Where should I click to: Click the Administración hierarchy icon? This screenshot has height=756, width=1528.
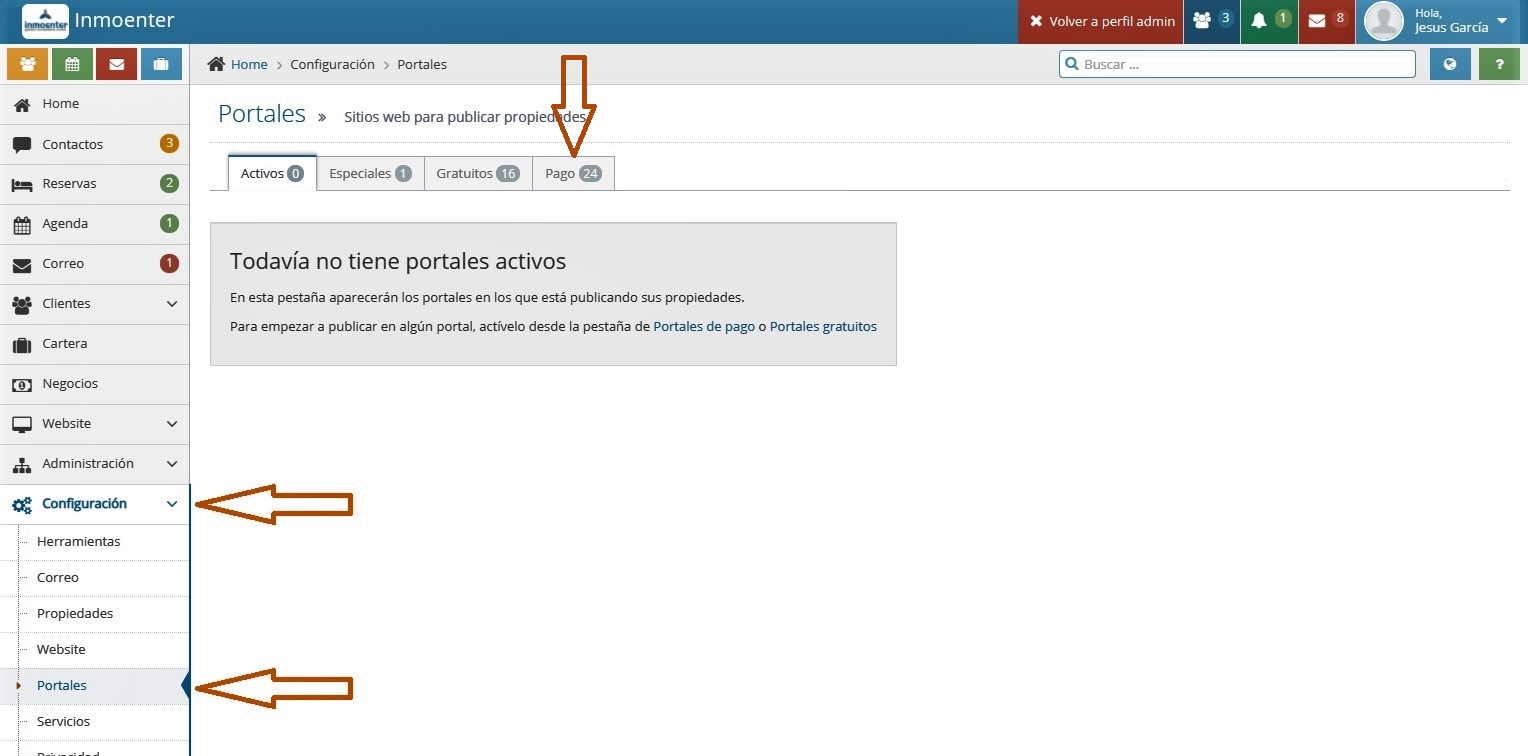point(22,465)
